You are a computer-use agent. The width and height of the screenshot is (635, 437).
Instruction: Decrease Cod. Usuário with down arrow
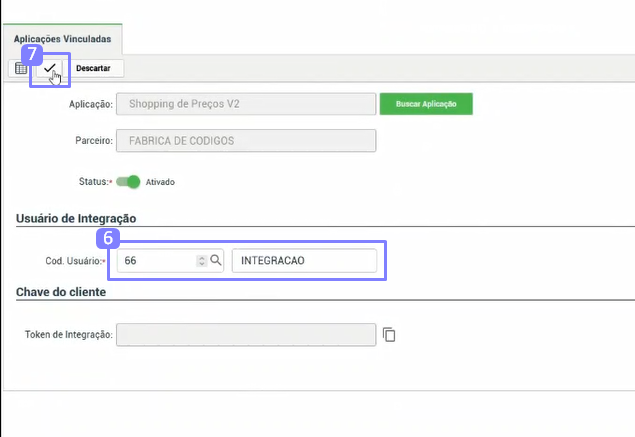click(202, 264)
